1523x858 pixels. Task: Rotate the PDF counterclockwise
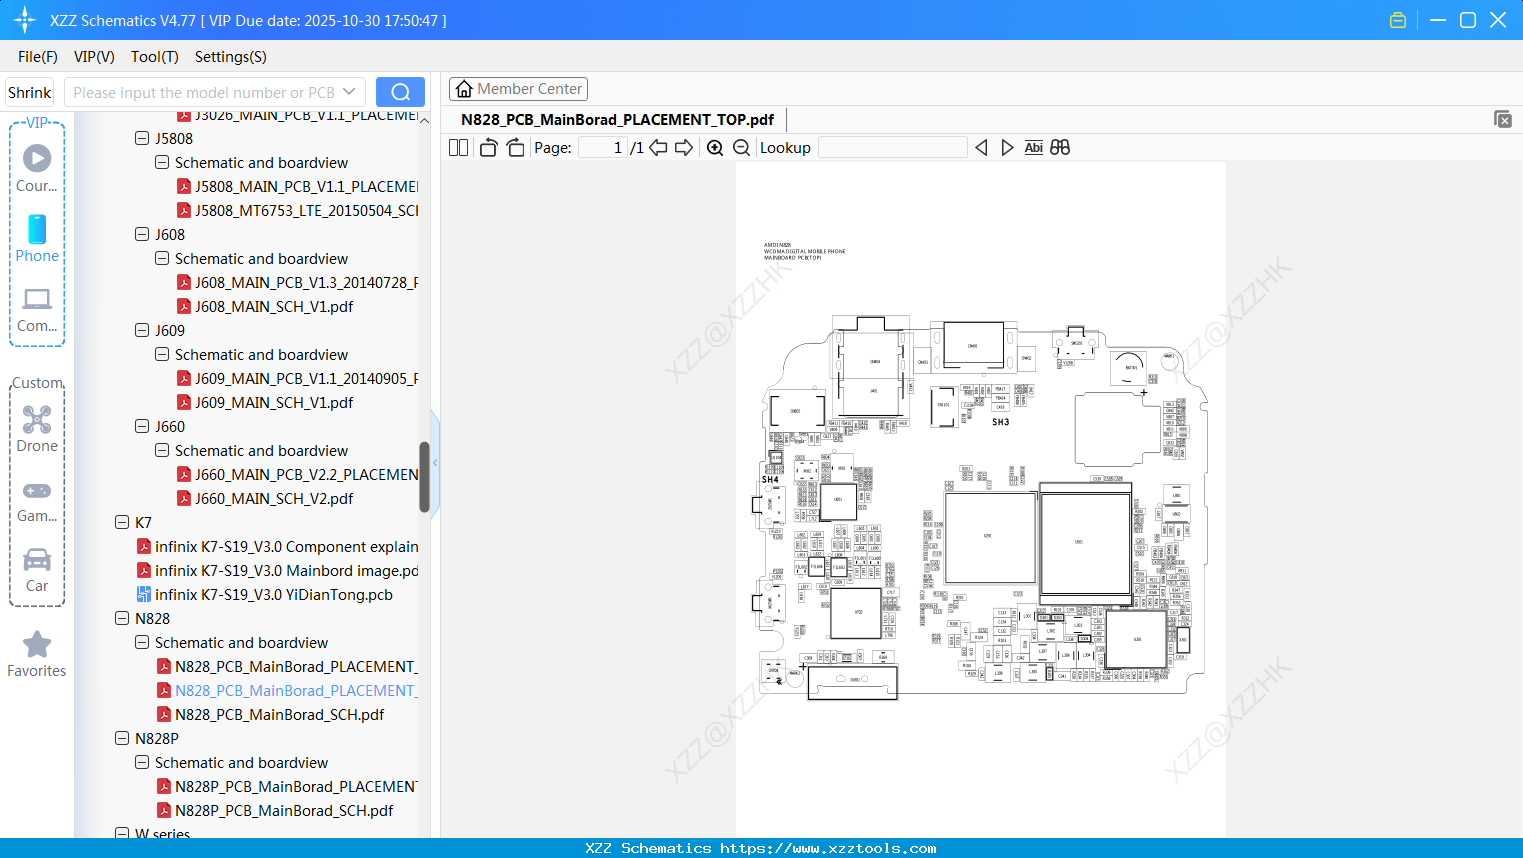[x=487, y=147]
